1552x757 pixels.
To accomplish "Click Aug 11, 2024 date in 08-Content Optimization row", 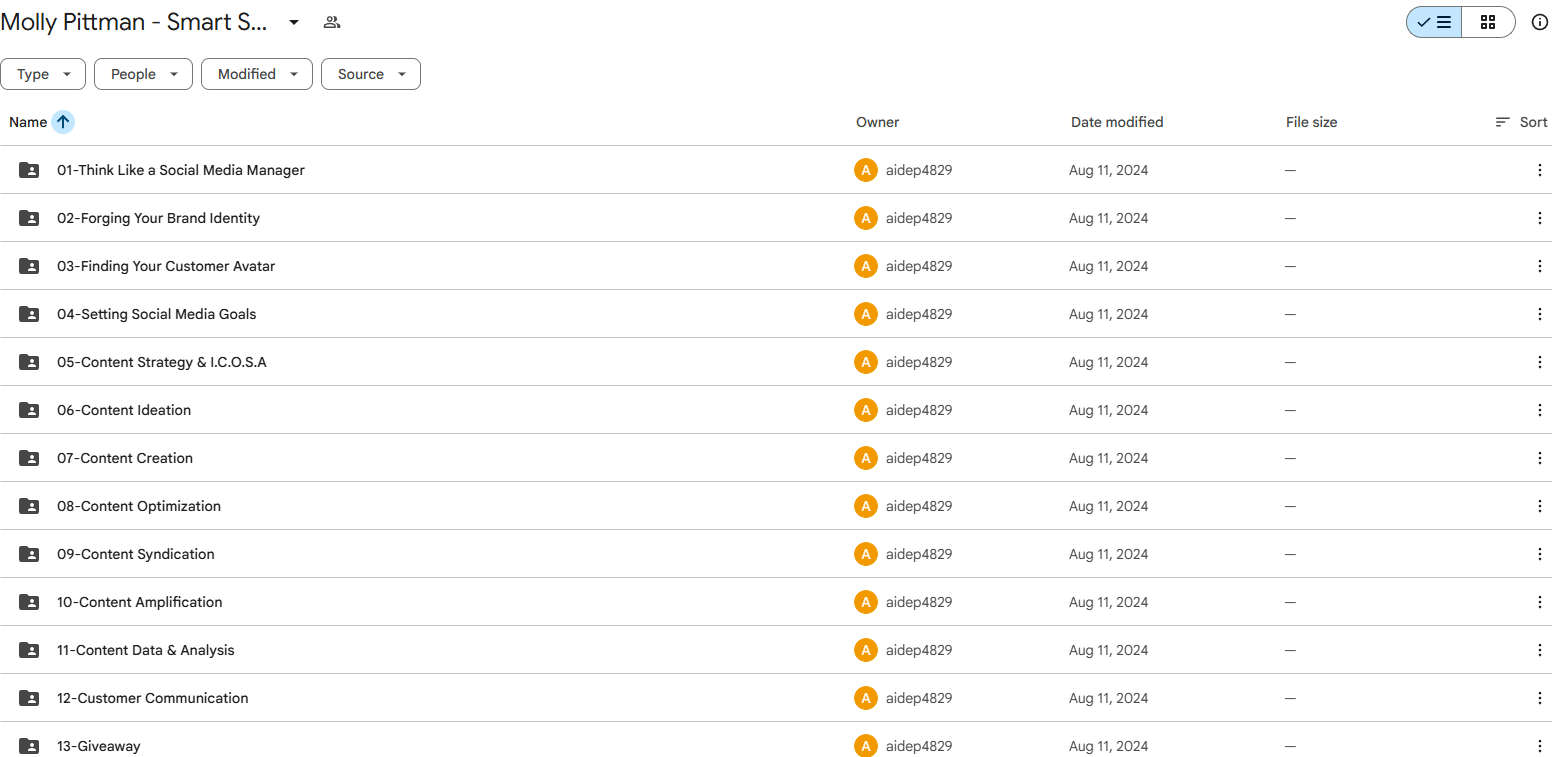I will pyautogui.click(x=1109, y=506).
